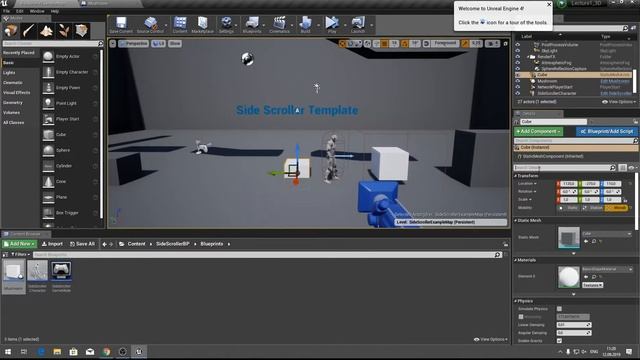
Task: Hide the SkyLight actor via eye icon
Action: pos(518,51)
